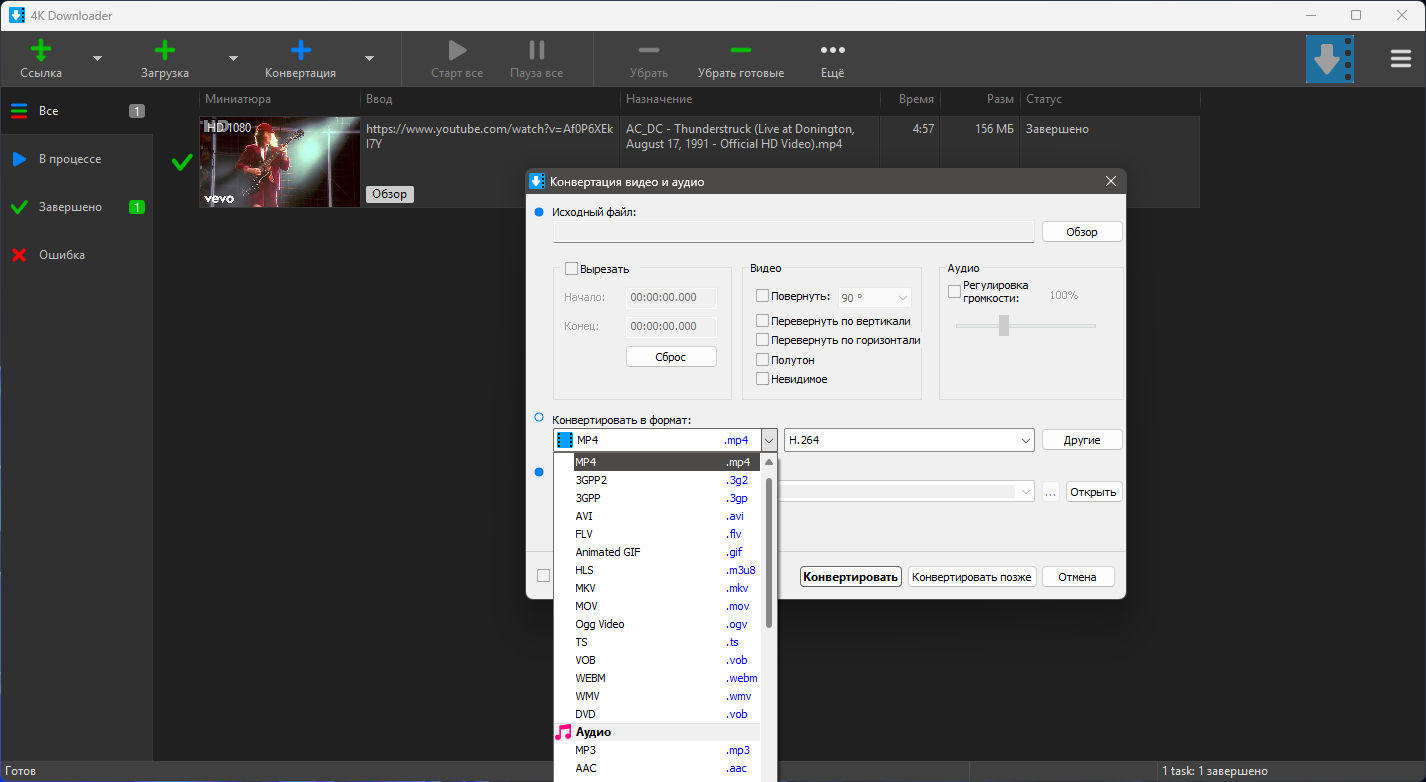The width and height of the screenshot is (1426, 782).
Task: Click the Исходный файл input field
Action: [x=793, y=232]
